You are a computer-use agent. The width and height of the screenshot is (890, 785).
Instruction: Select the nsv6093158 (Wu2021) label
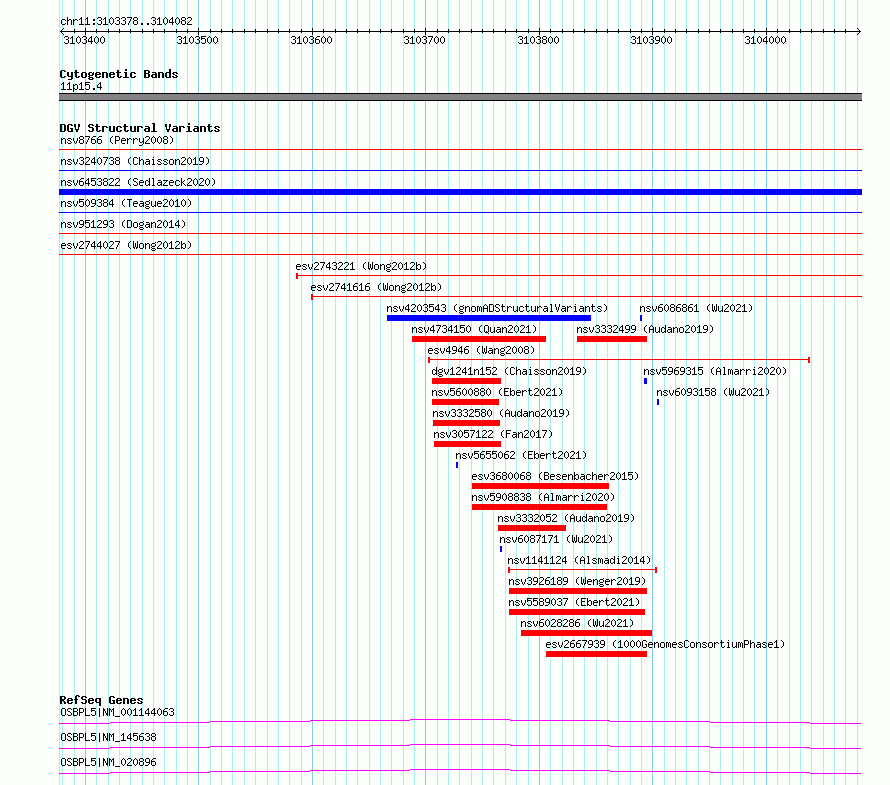click(x=713, y=392)
